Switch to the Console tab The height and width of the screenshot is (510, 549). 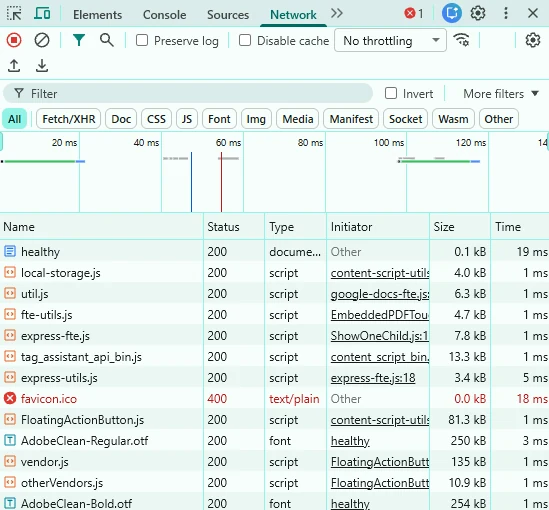(165, 15)
